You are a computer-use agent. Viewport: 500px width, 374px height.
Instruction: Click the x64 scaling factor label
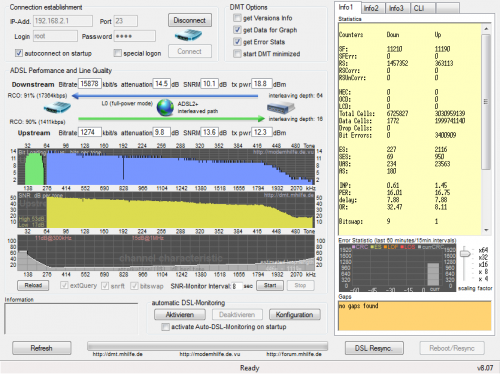tap(483, 250)
